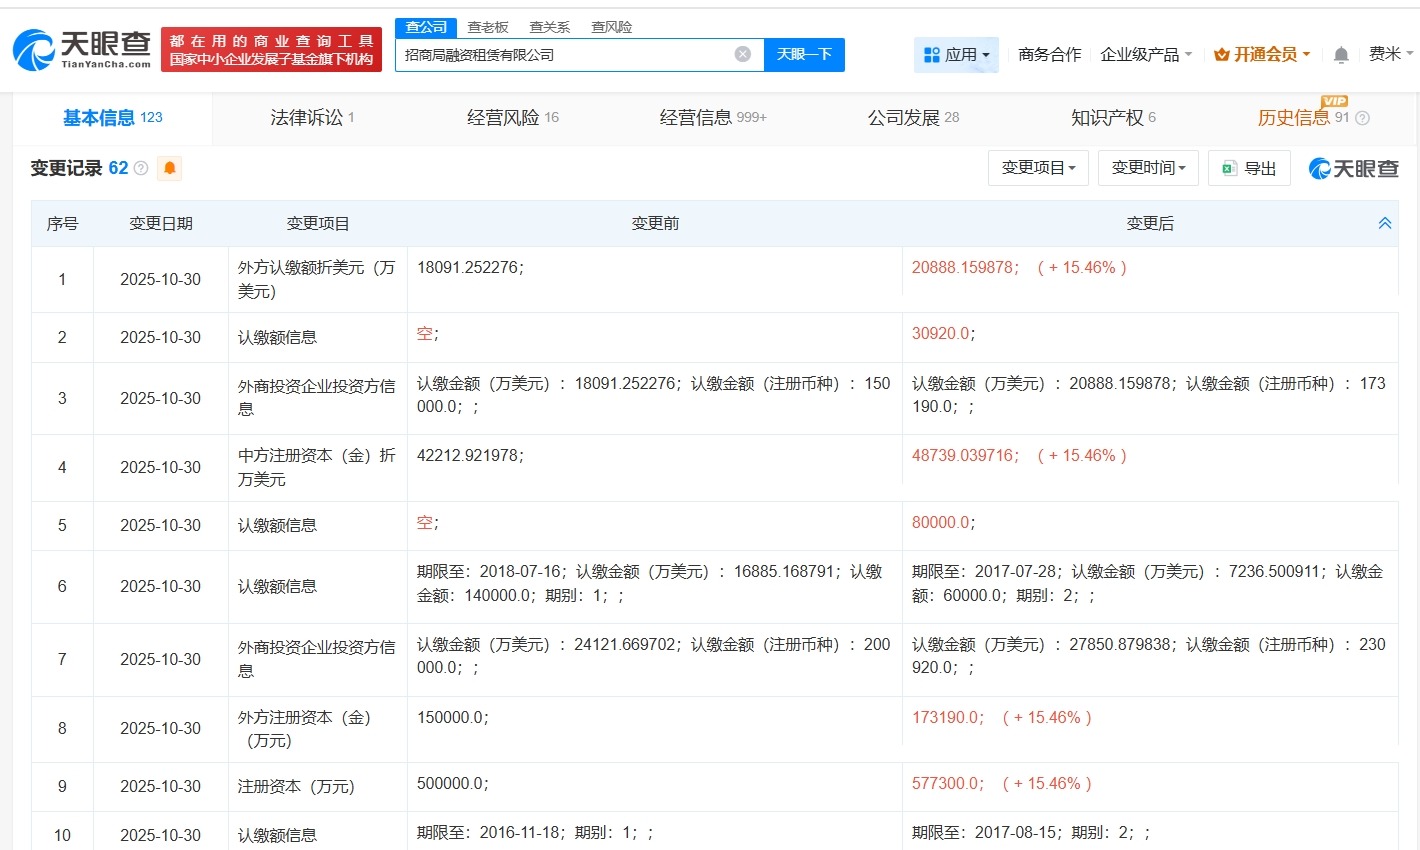Open the 变更项目 filter dropdown
Viewport: 1420px width, 850px height.
(1038, 168)
